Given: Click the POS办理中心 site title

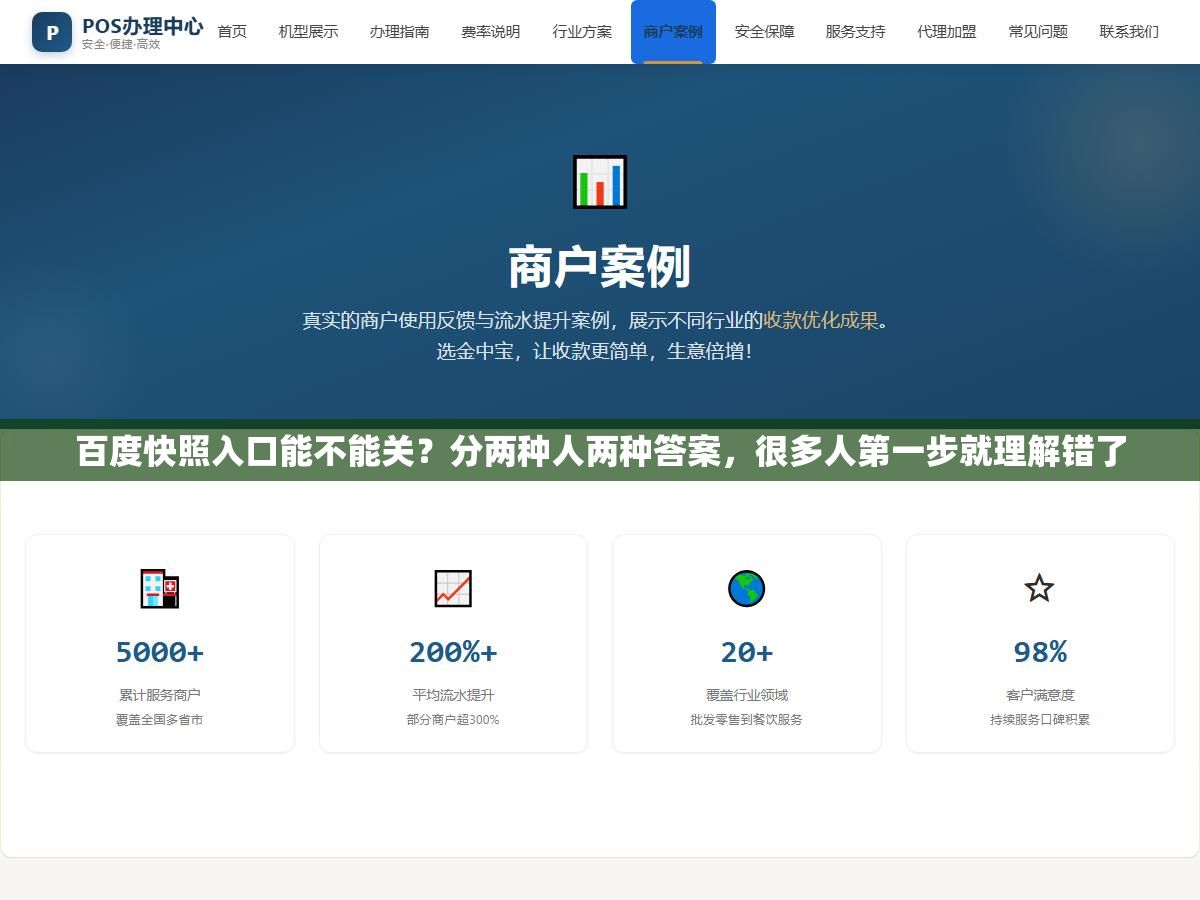Looking at the screenshot, I should tap(142, 26).
